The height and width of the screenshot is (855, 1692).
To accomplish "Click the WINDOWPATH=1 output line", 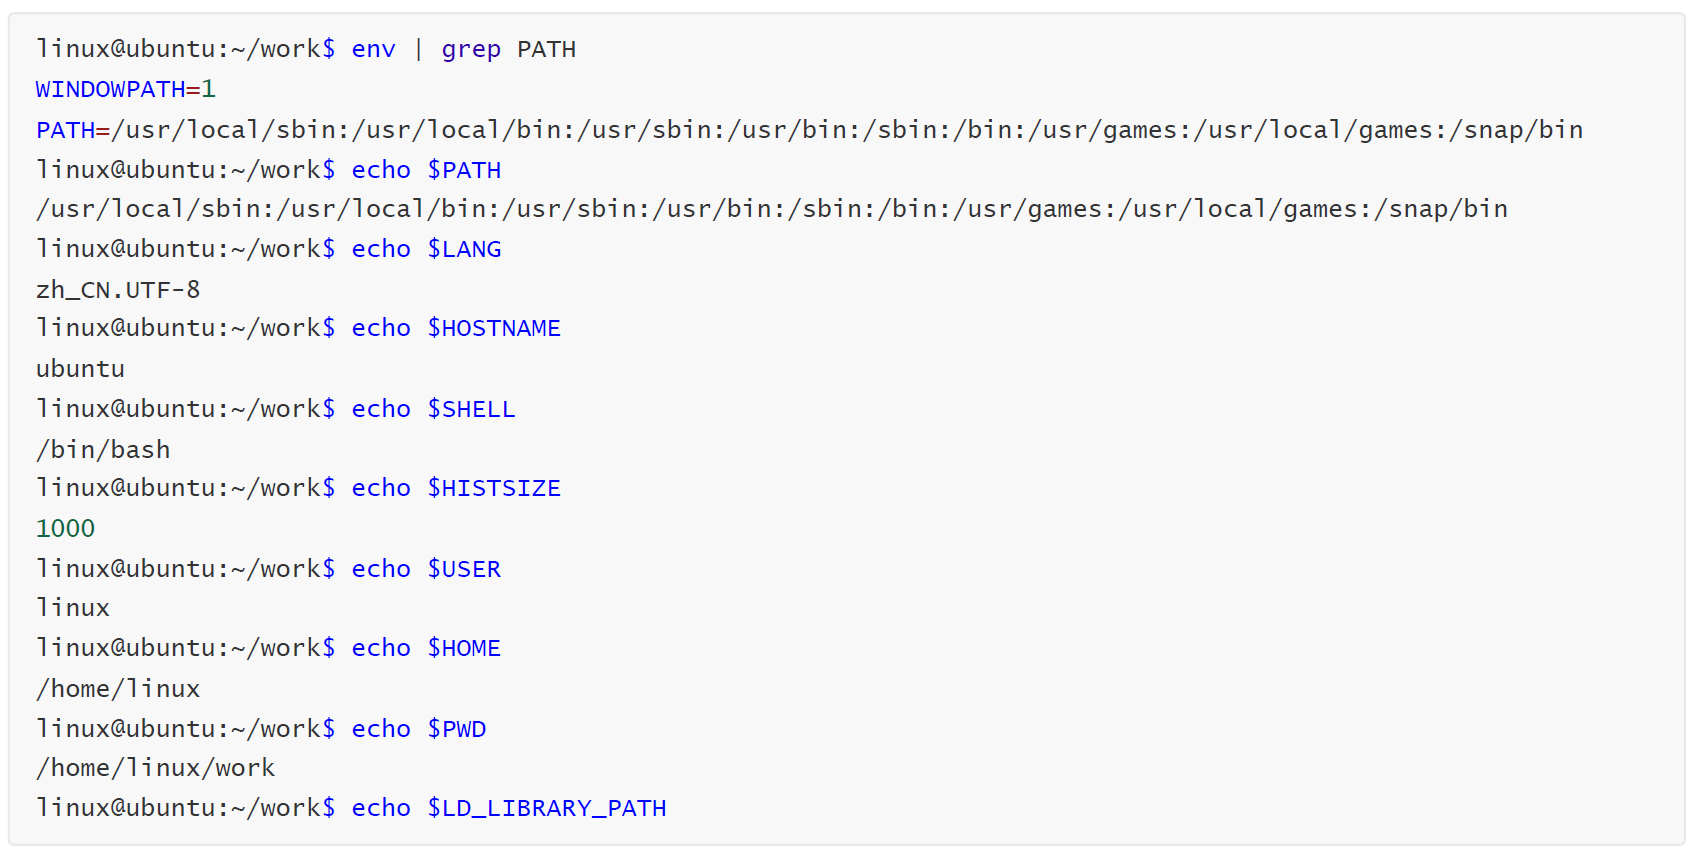I will pyautogui.click(x=126, y=89).
